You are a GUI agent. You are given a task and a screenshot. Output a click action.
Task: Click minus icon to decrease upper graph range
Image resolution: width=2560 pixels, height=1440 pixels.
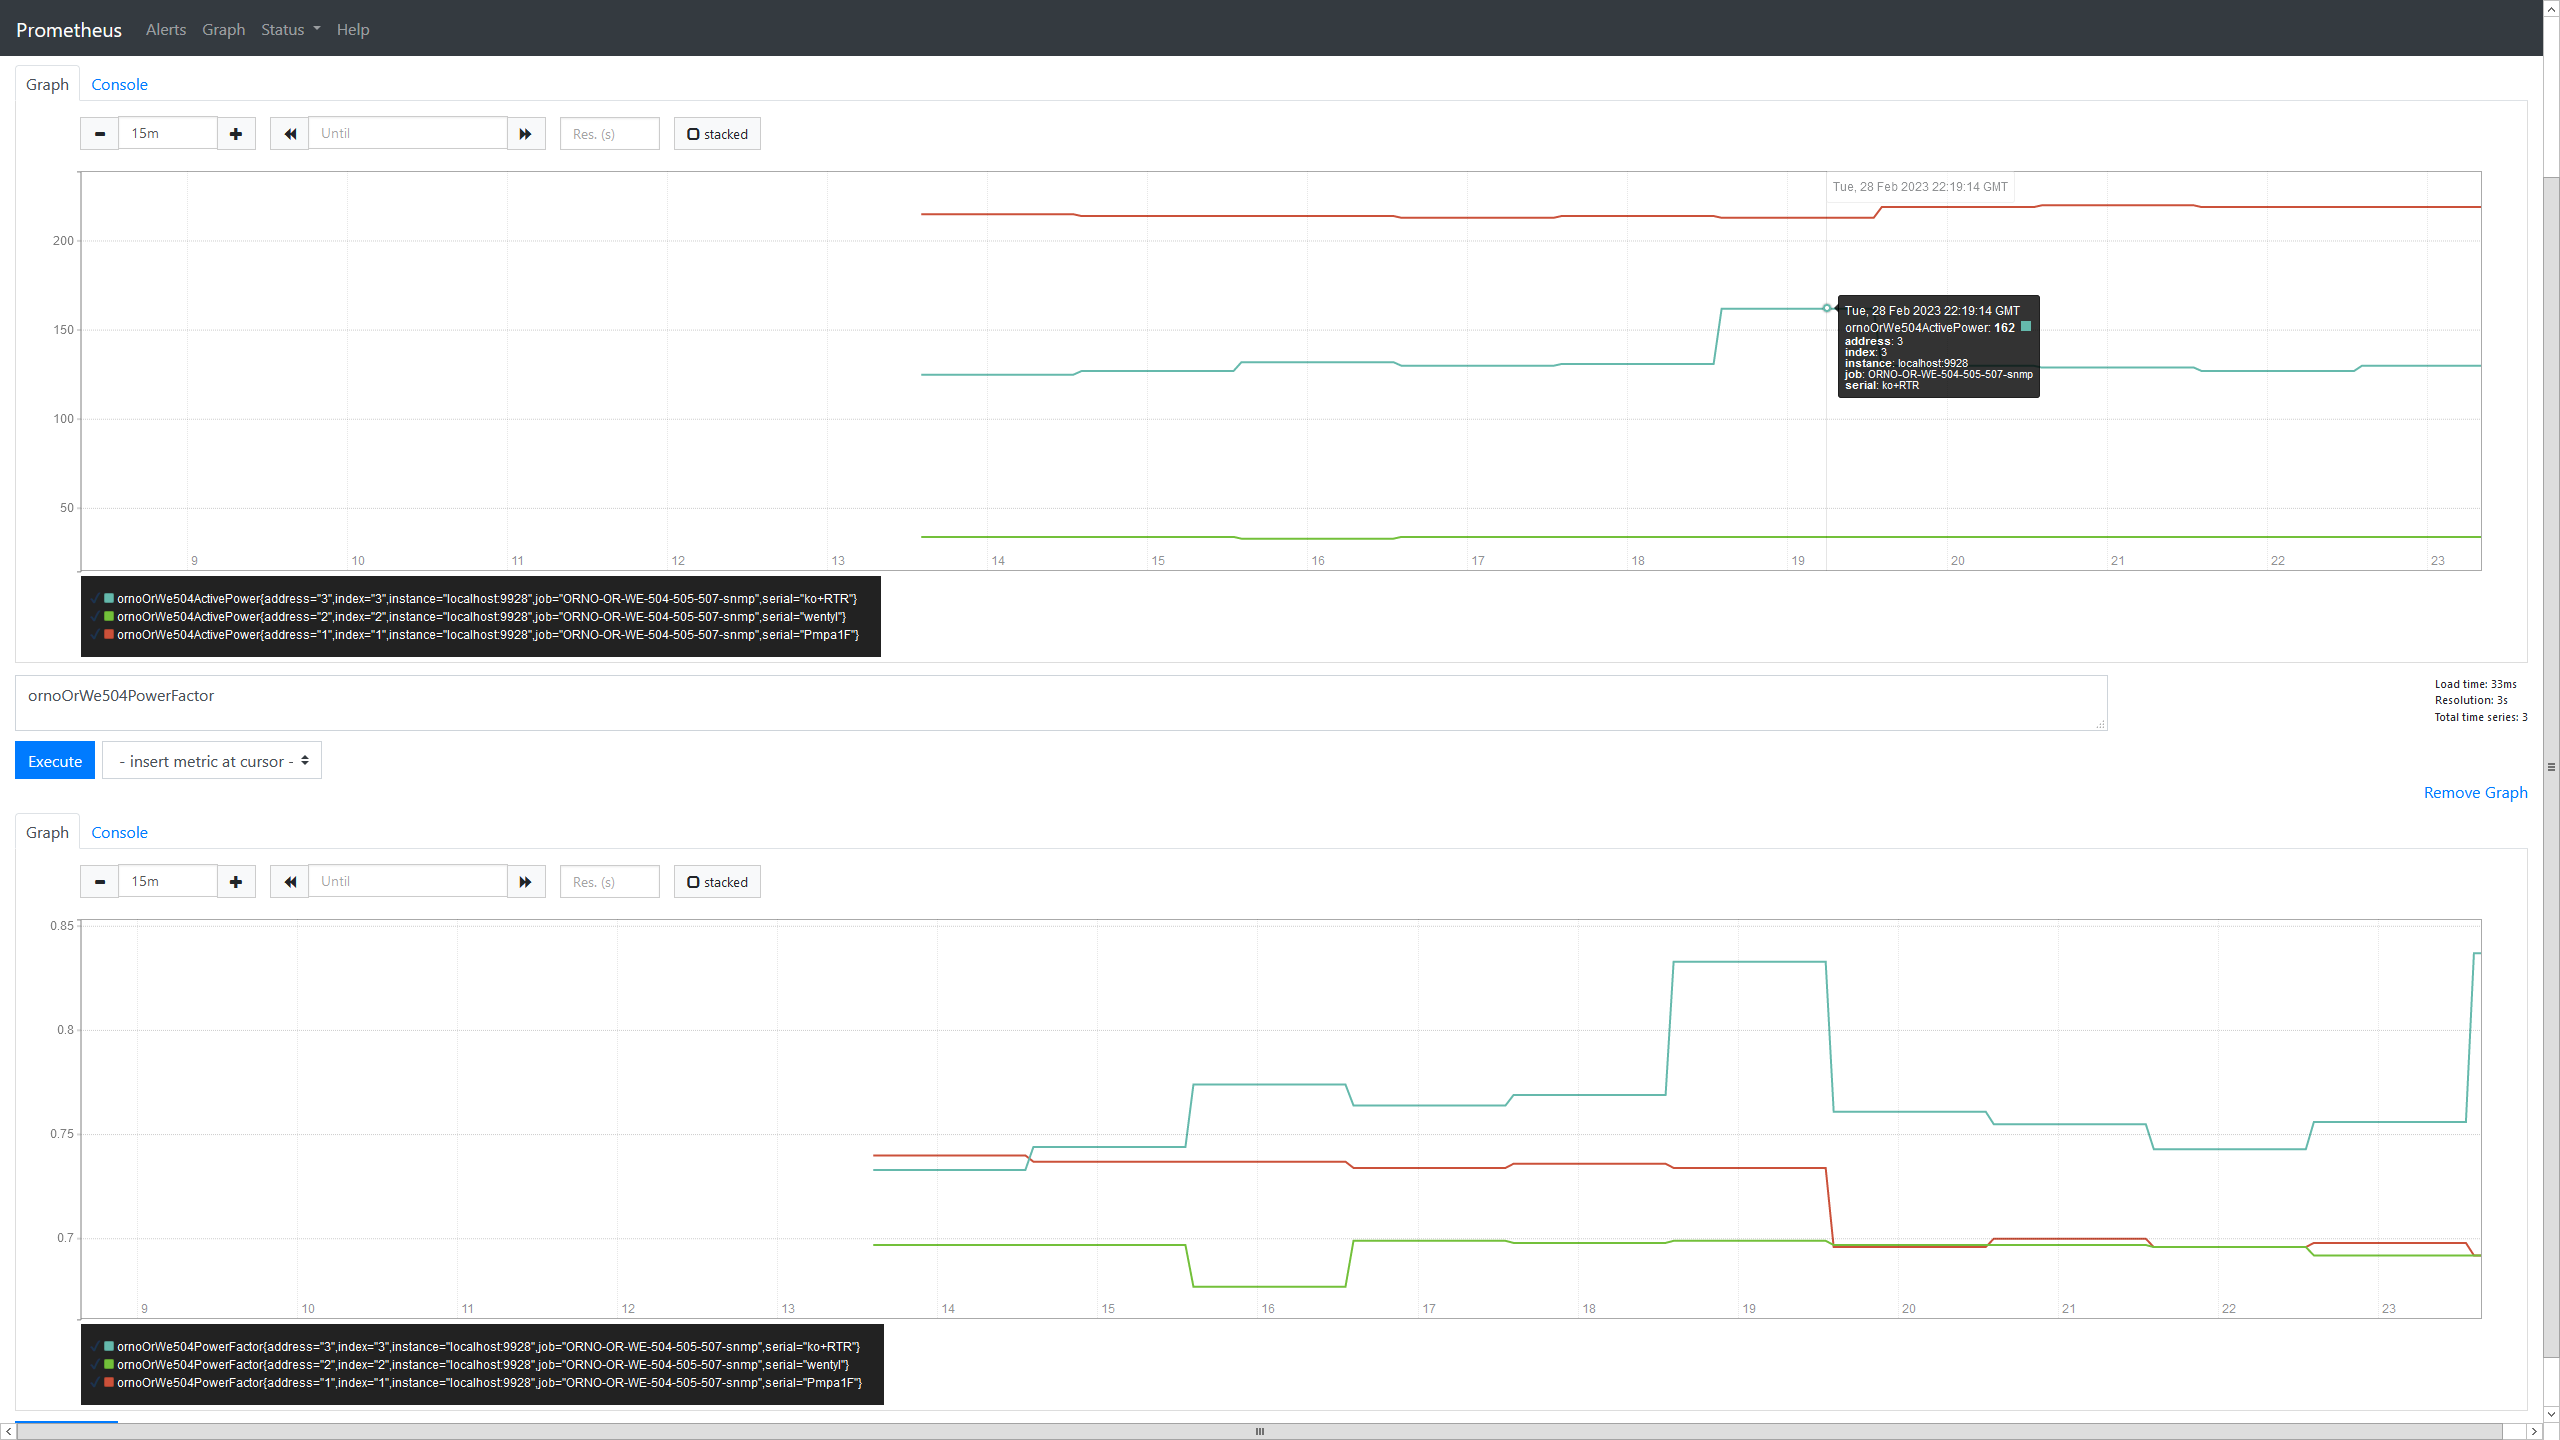point(99,134)
